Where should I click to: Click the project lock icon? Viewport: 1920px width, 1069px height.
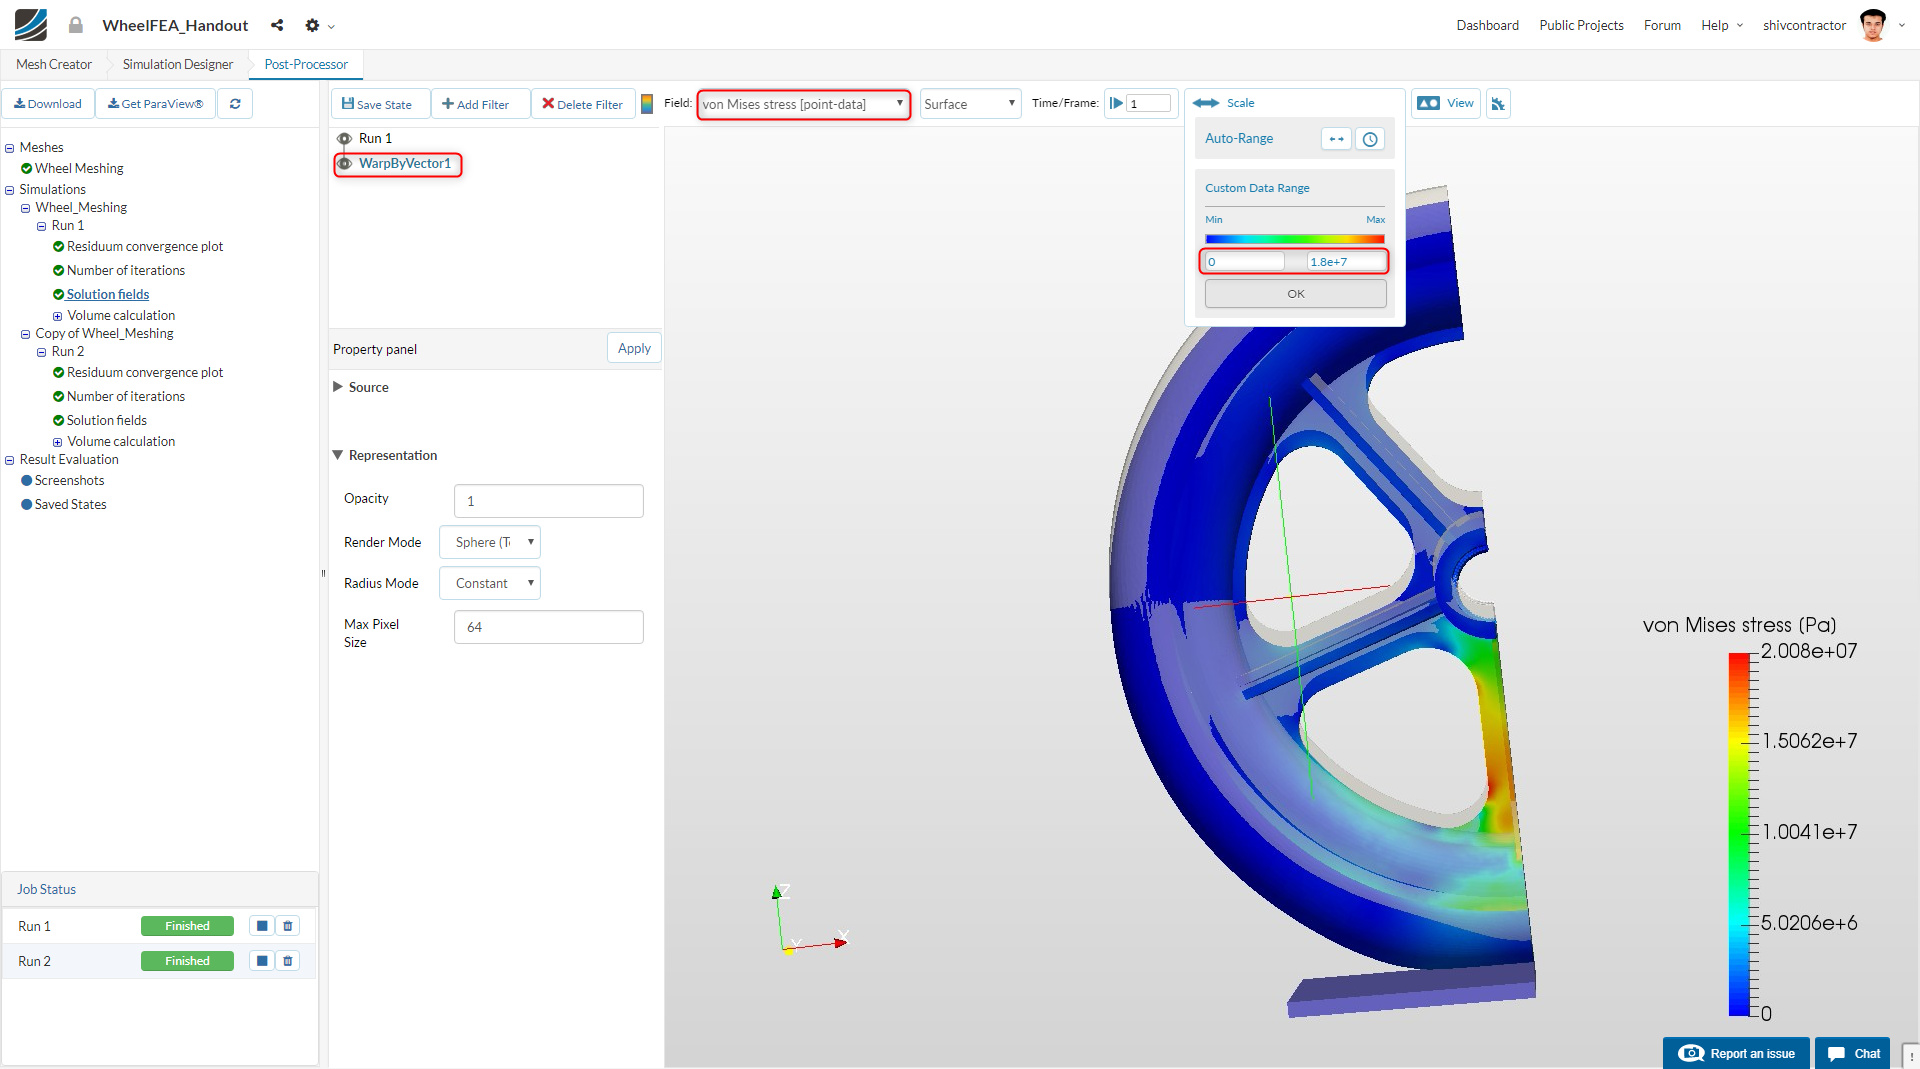pos(76,25)
